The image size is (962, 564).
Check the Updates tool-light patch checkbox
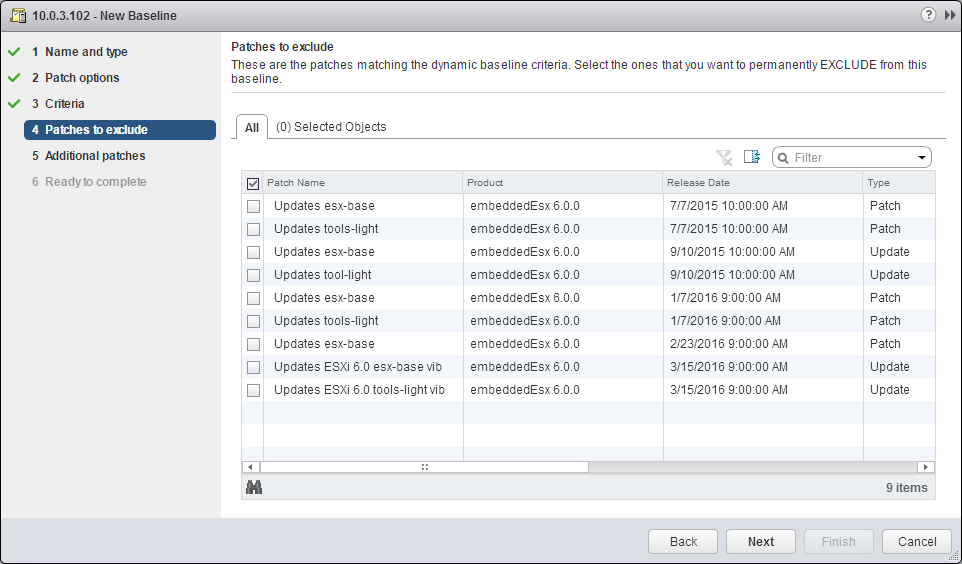click(x=253, y=275)
